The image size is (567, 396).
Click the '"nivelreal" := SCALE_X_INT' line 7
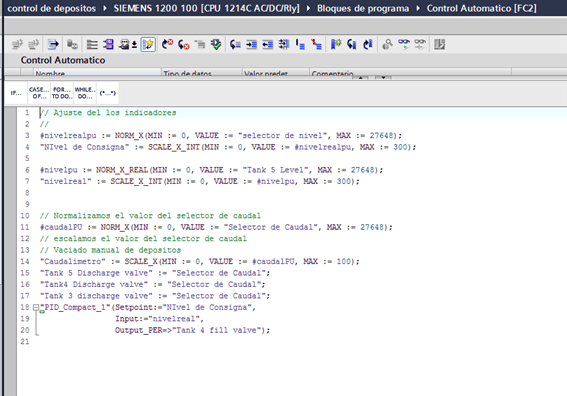coord(200,182)
